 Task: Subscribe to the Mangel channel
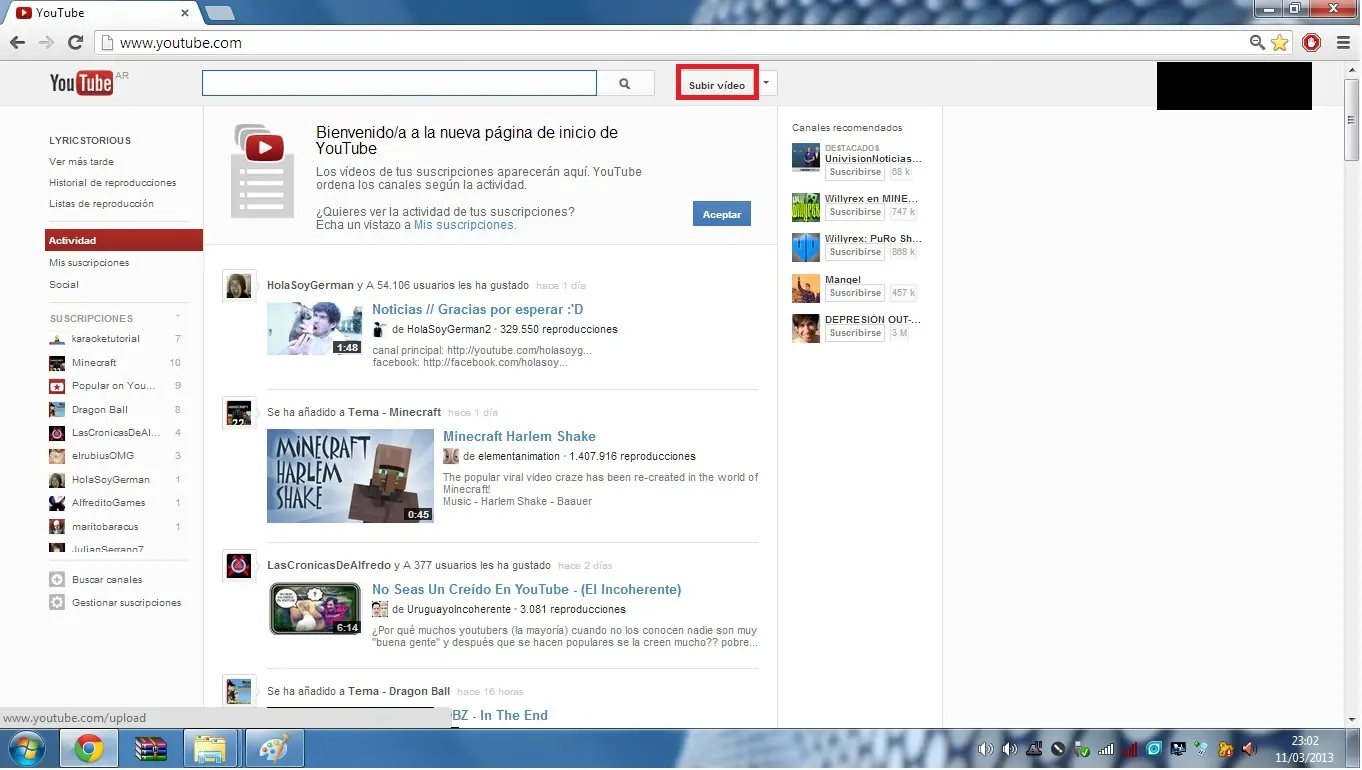(x=855, y=293)
